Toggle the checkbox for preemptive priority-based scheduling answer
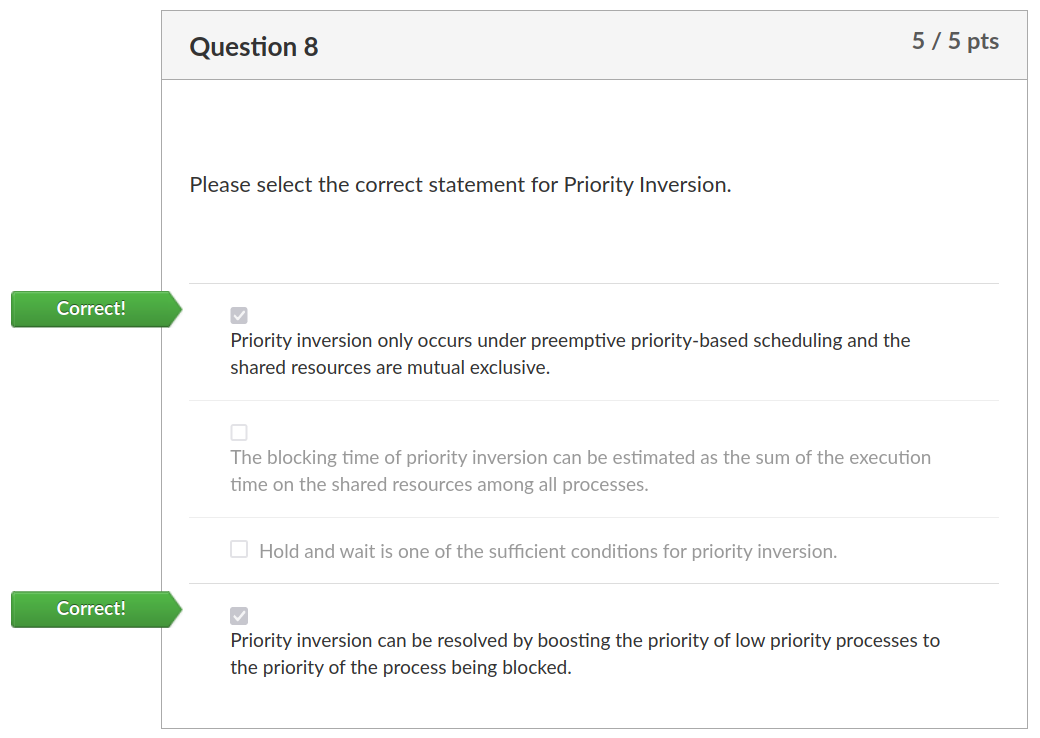Viewport: 1040px width, 738px height. 239,316
